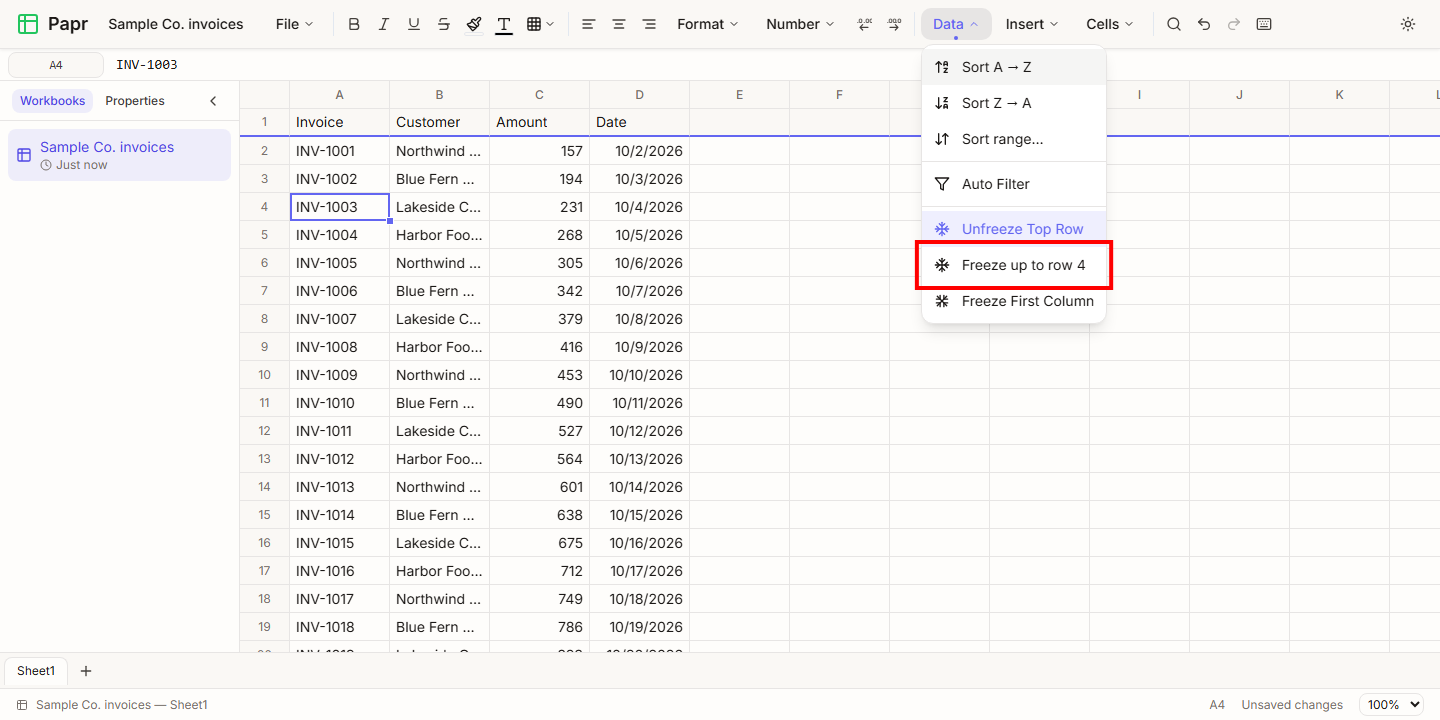Open the File menu
Image resolution: width=1440 pixels, height=720 pixels.
coord(294,24)
